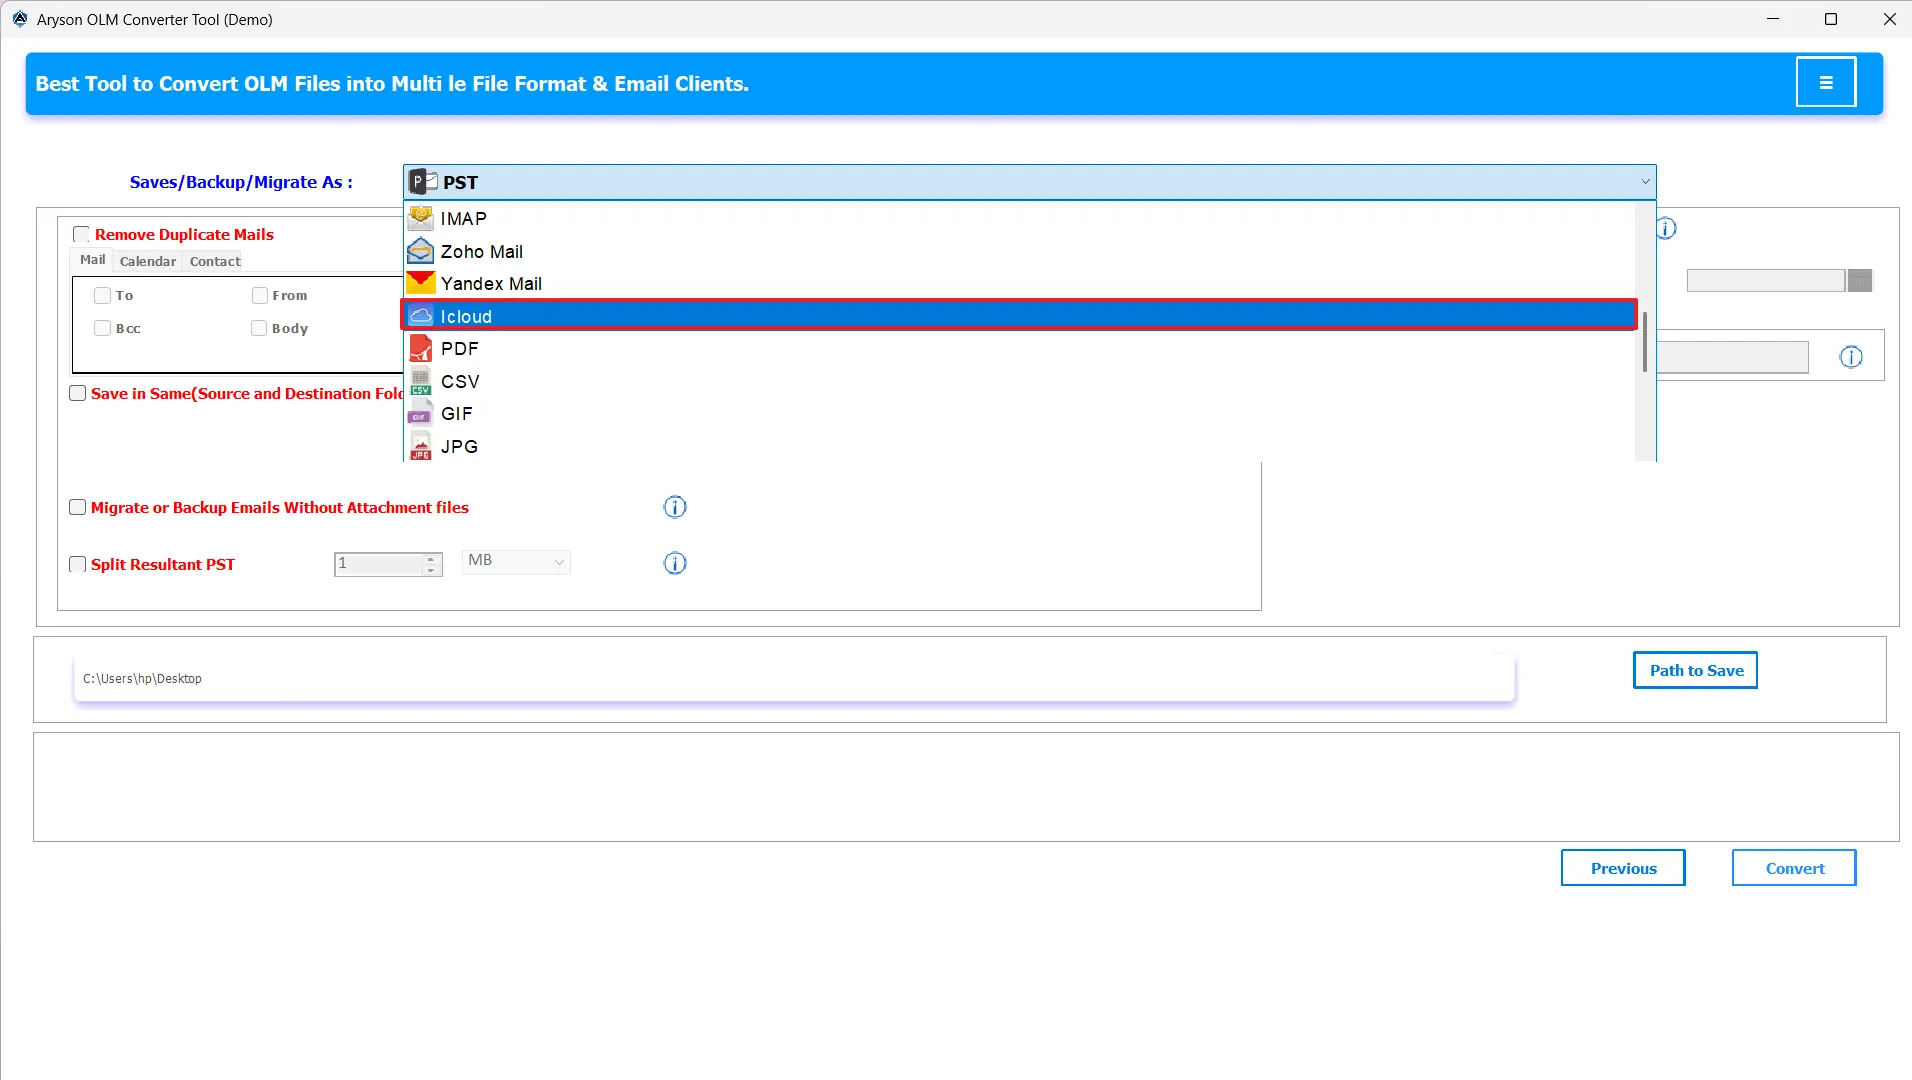Switch to the Contact tab
This screenshot has width=1912, height=1080.
click(x=214, y=261)
